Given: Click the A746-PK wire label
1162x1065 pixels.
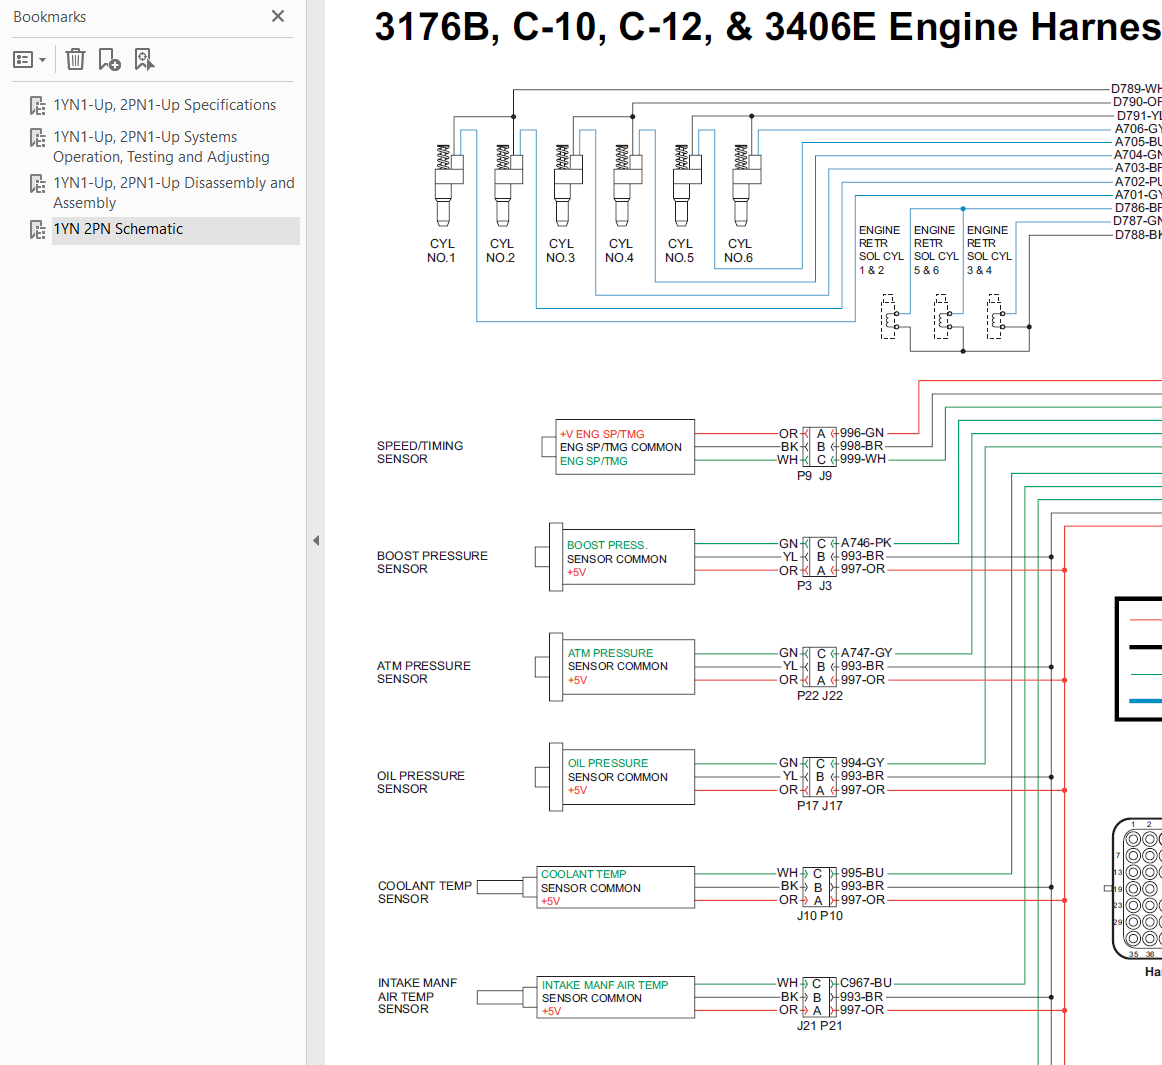Looking at the screenshot, I should click(x=866, y=543).
